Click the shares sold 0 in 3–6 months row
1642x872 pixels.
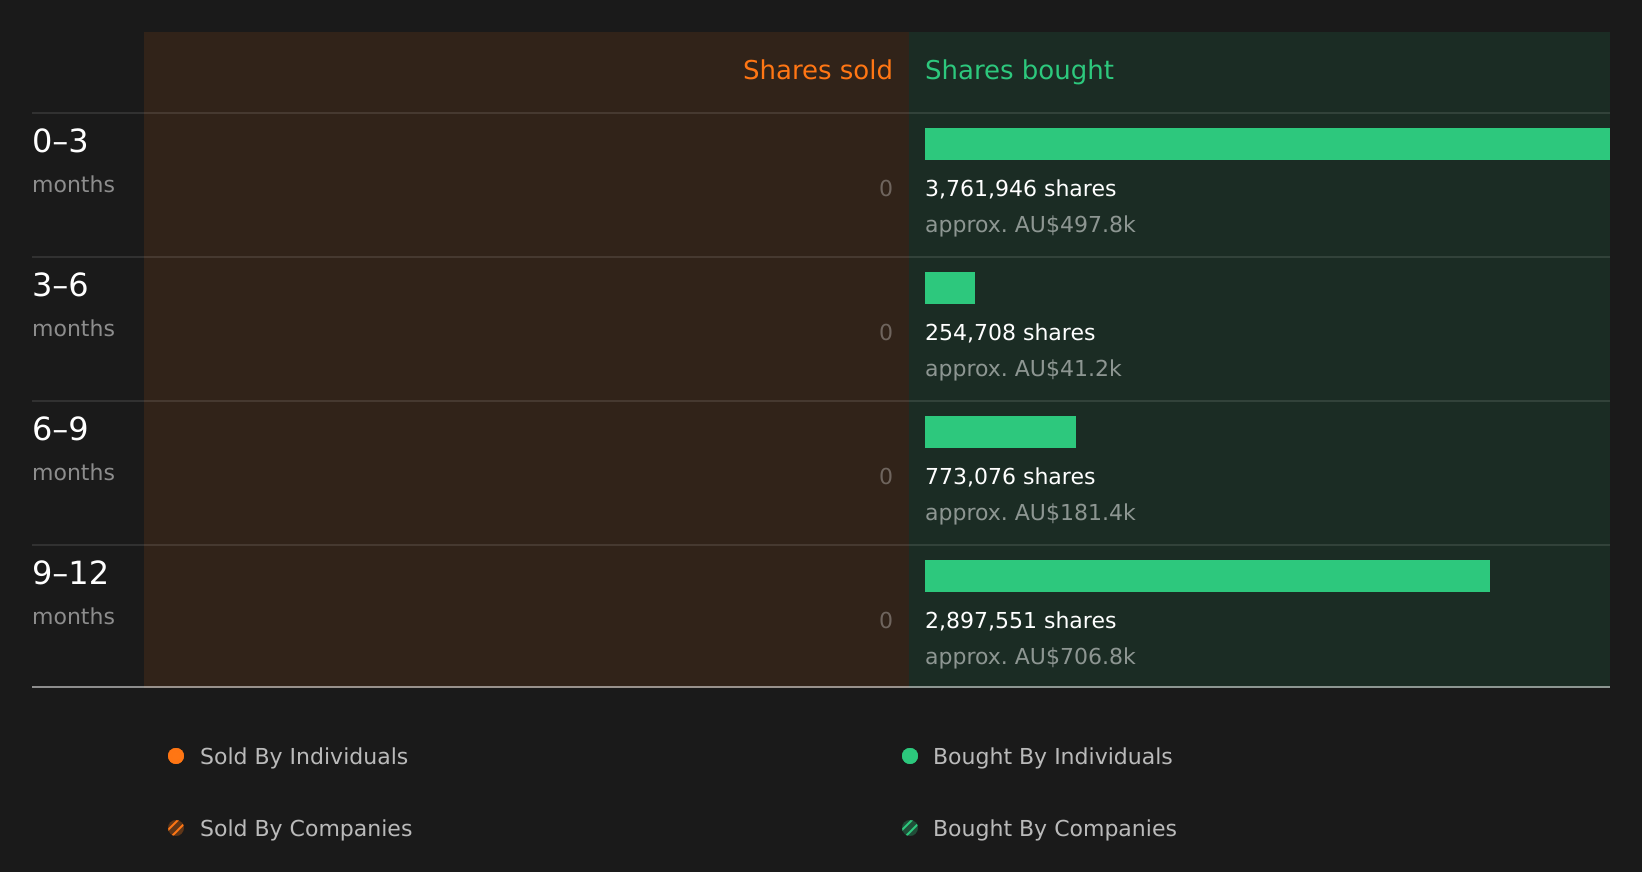[886, 332]
